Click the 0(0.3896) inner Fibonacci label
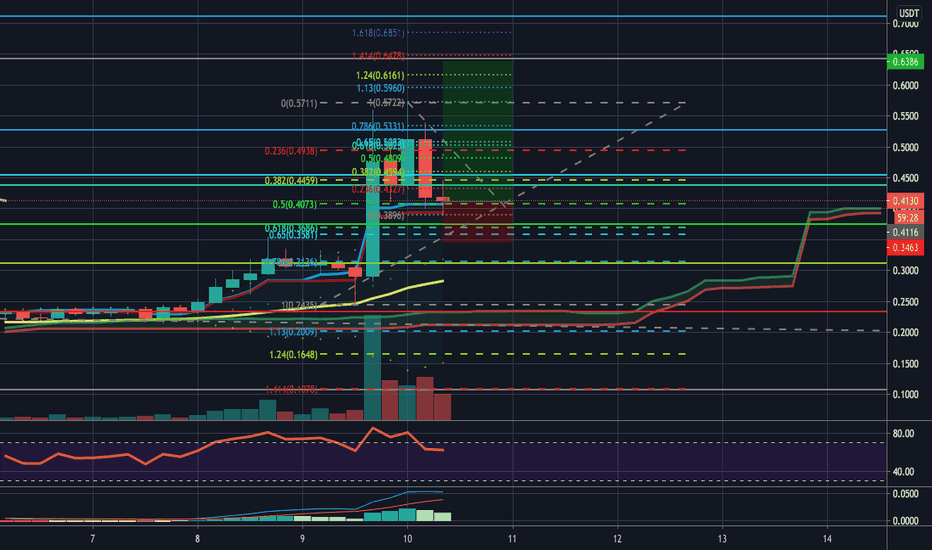Screen dimensions: 932x550 click(386, 215)
